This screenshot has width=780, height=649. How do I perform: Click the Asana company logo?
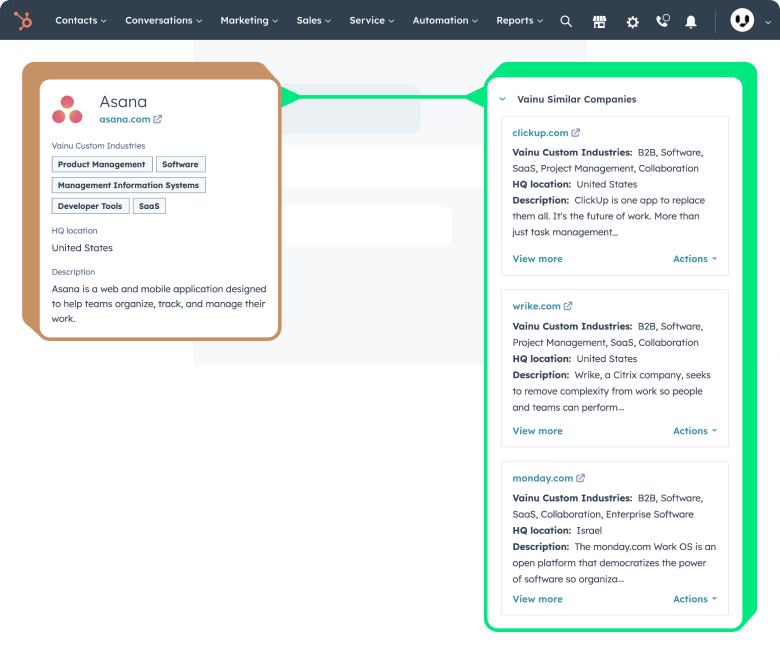click(67, 109)
